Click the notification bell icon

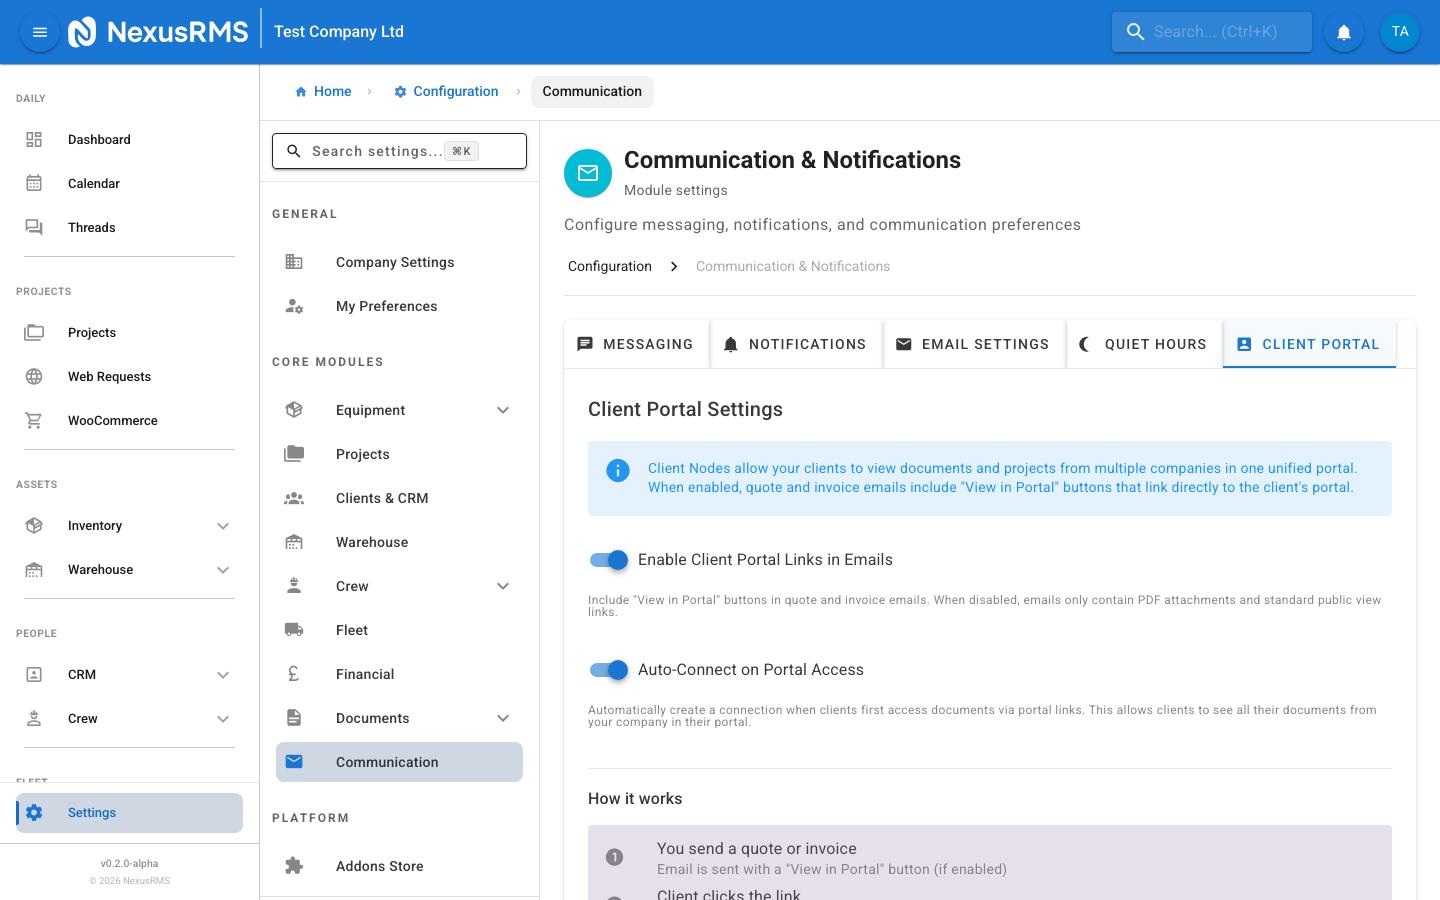pos(1343,31)
